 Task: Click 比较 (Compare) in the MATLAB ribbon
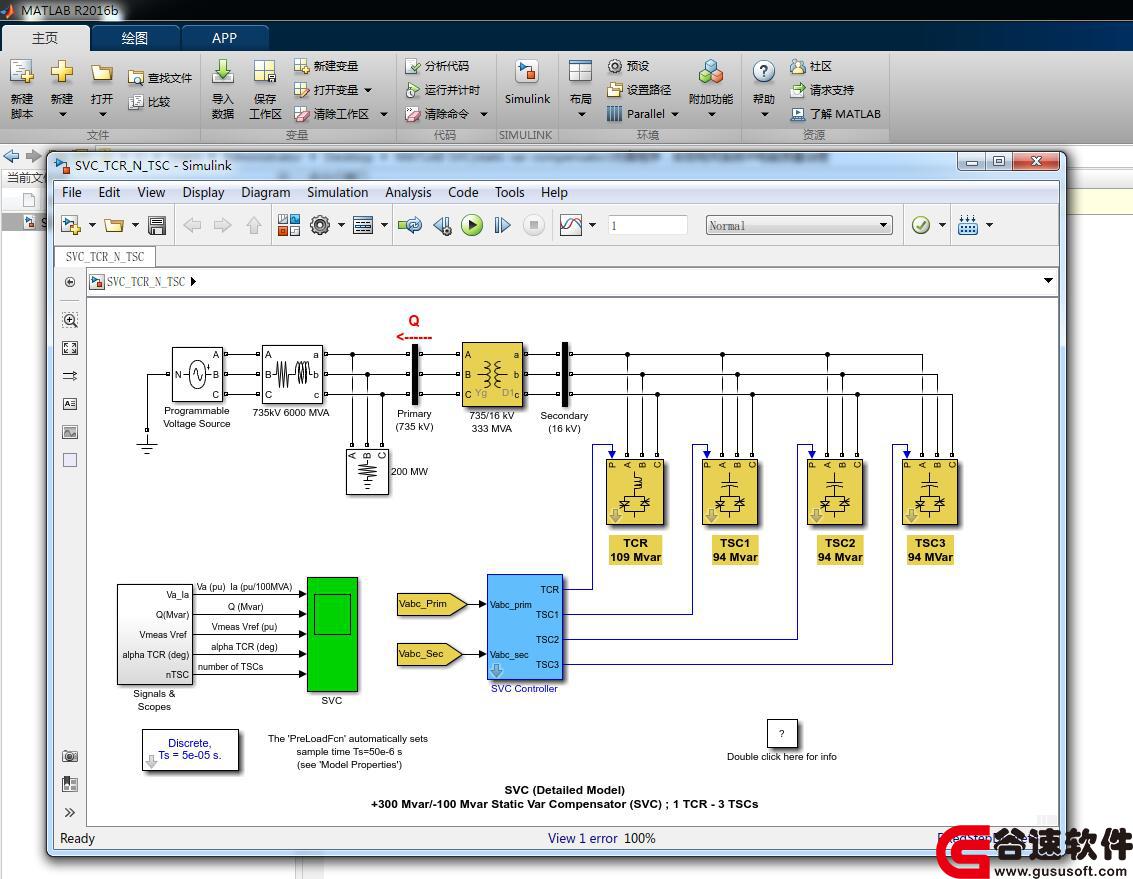click(x=149, y=102)
